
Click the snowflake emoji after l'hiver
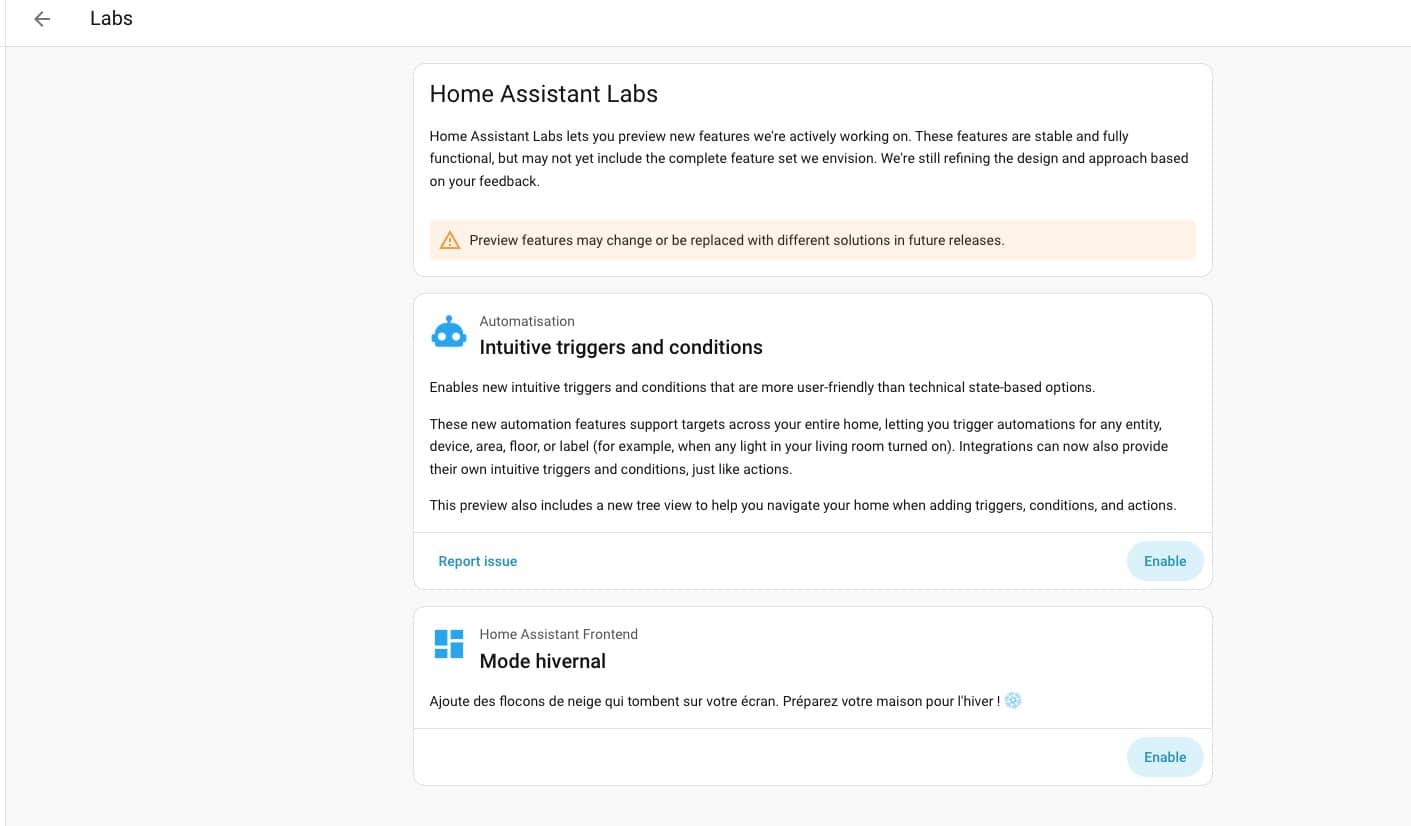[1013, 701]
